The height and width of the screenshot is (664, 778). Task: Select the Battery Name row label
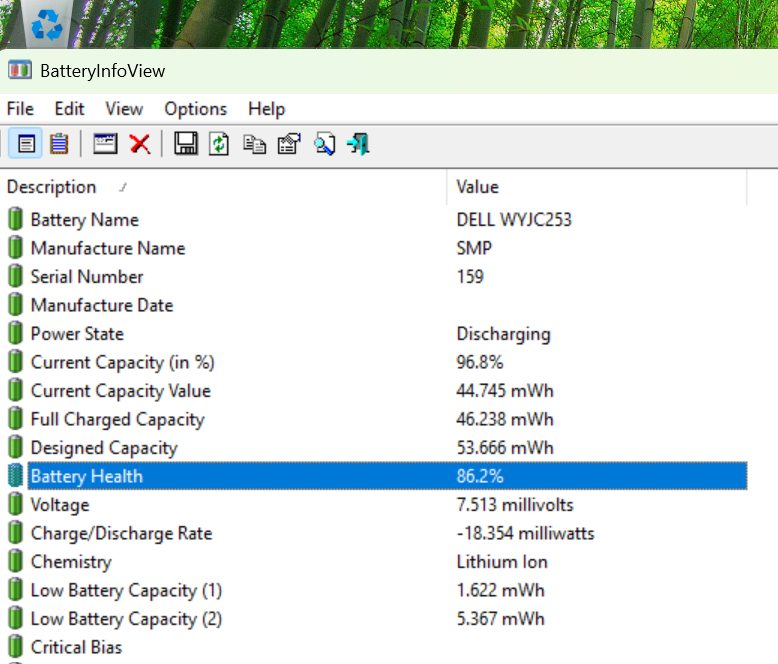[x=85, y=219]
